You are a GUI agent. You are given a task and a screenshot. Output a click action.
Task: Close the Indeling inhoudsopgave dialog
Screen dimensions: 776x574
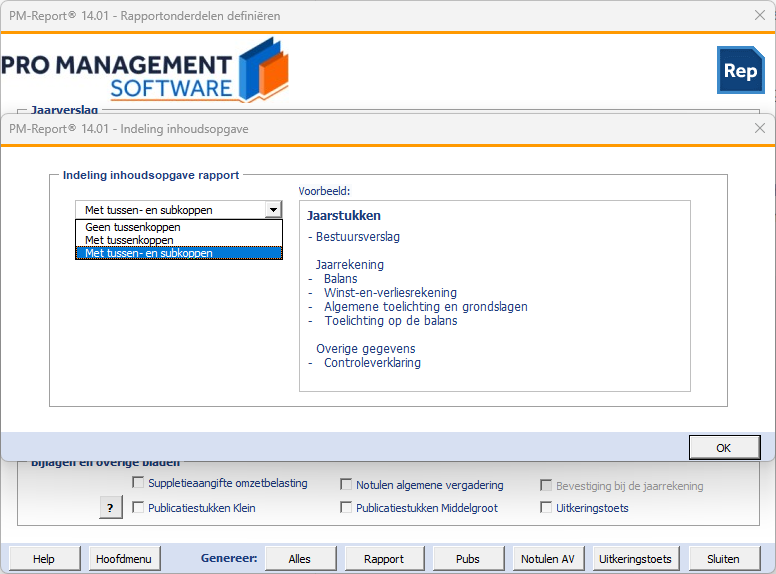tap(760, 129)
